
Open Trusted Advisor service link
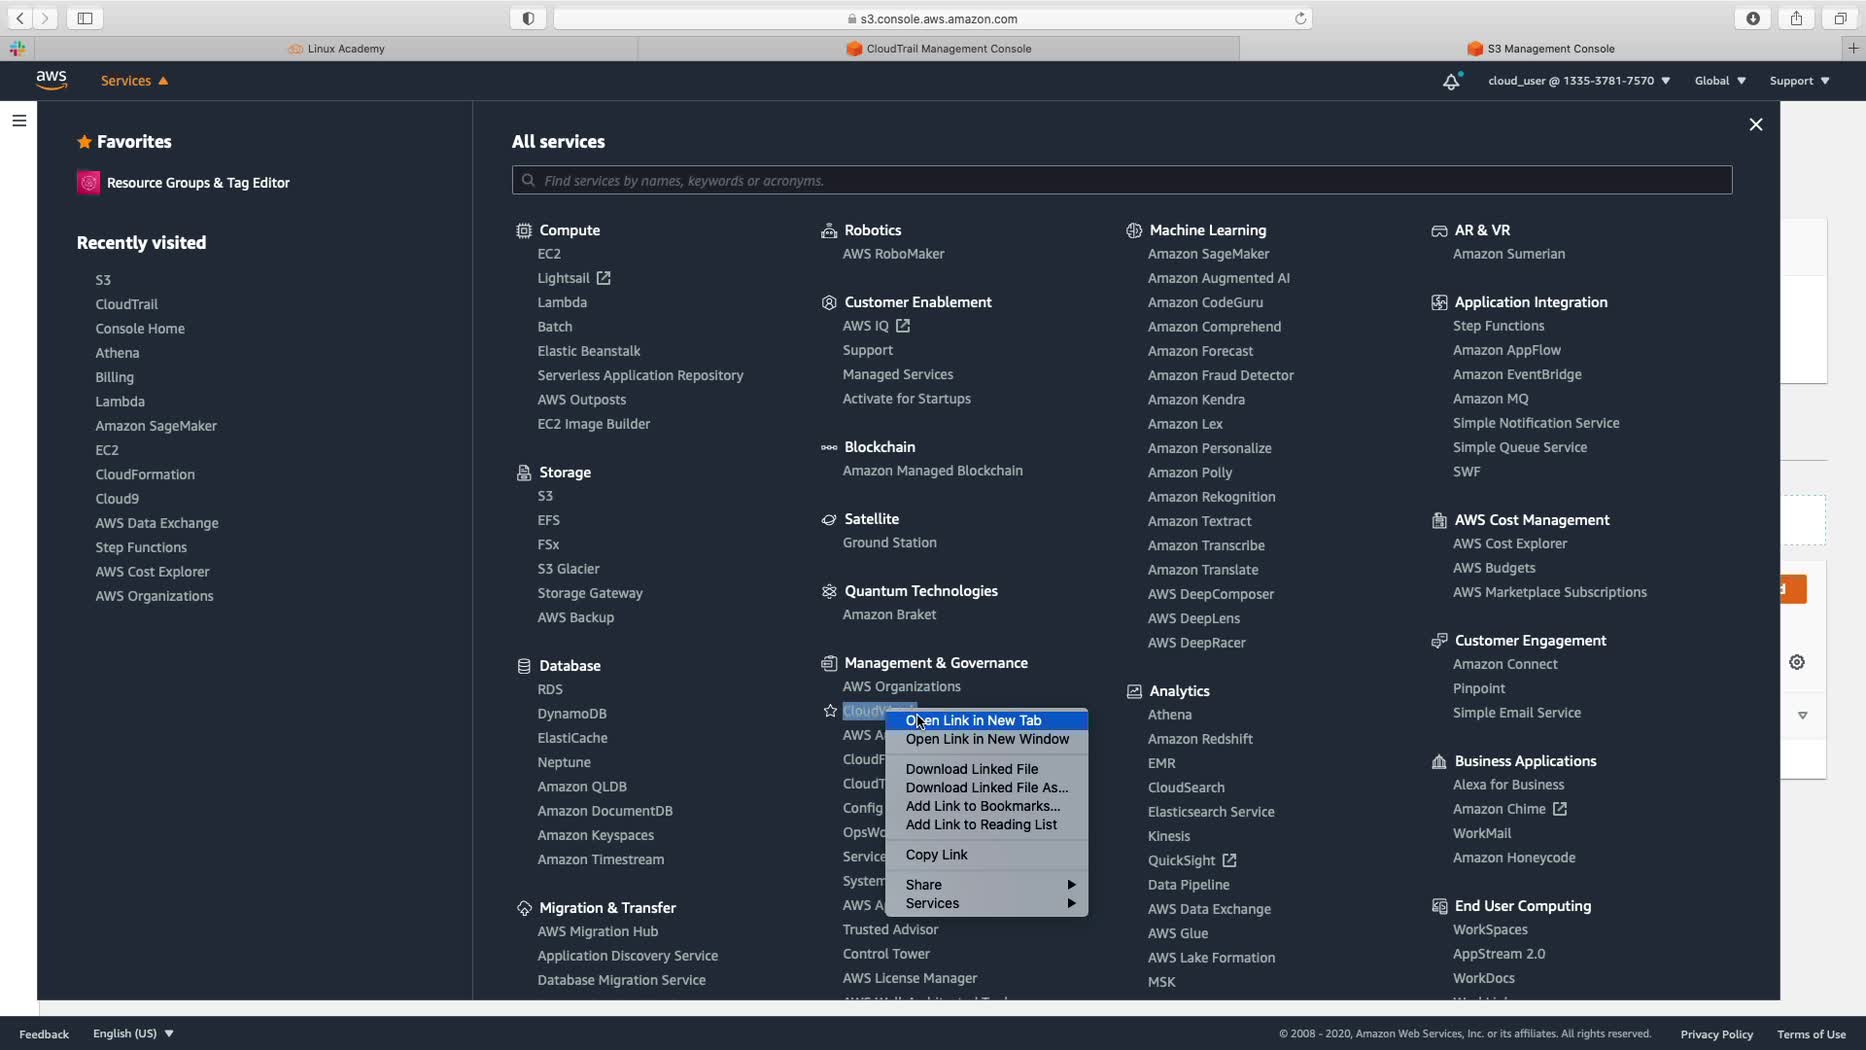pyautogui.click(x=890, y=930)
